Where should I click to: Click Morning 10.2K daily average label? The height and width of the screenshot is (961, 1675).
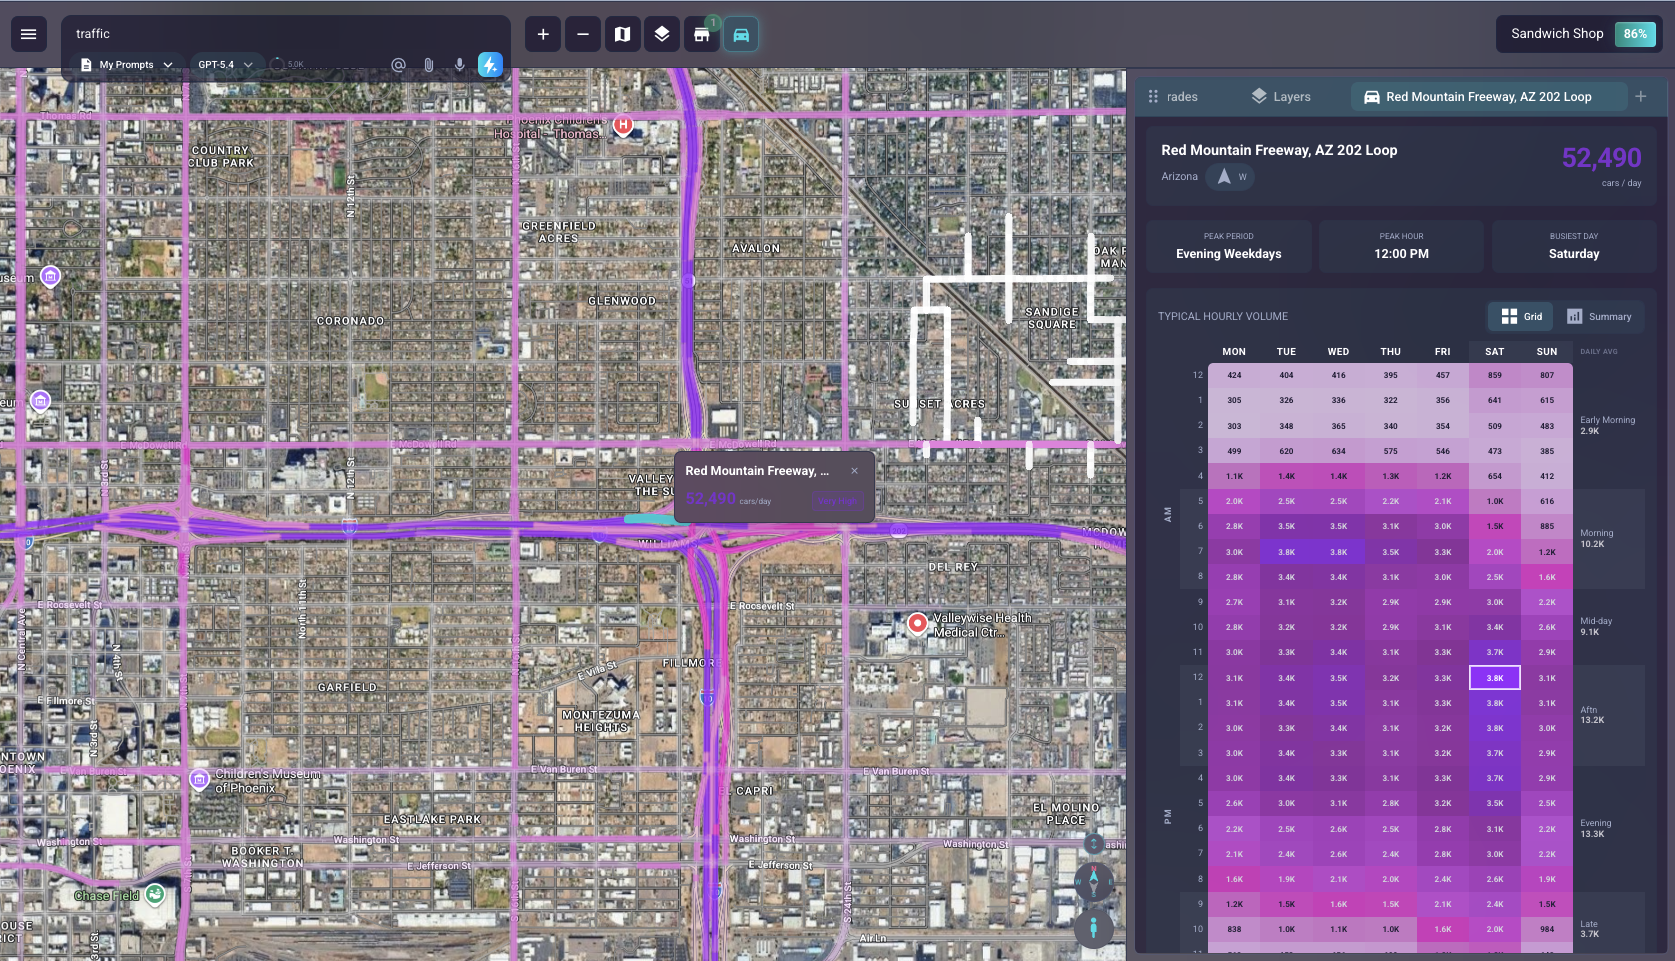click(1596, 538)
